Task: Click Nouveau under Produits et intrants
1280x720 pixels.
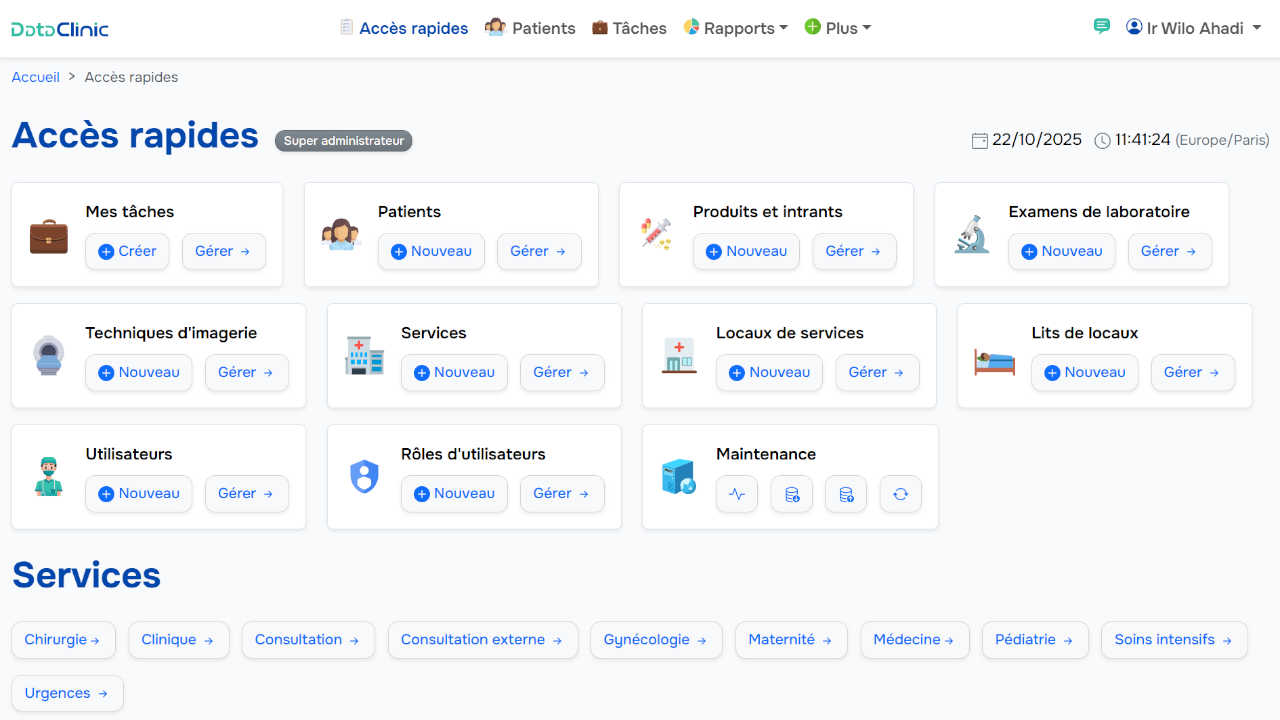Action: (x=746, y=252)
